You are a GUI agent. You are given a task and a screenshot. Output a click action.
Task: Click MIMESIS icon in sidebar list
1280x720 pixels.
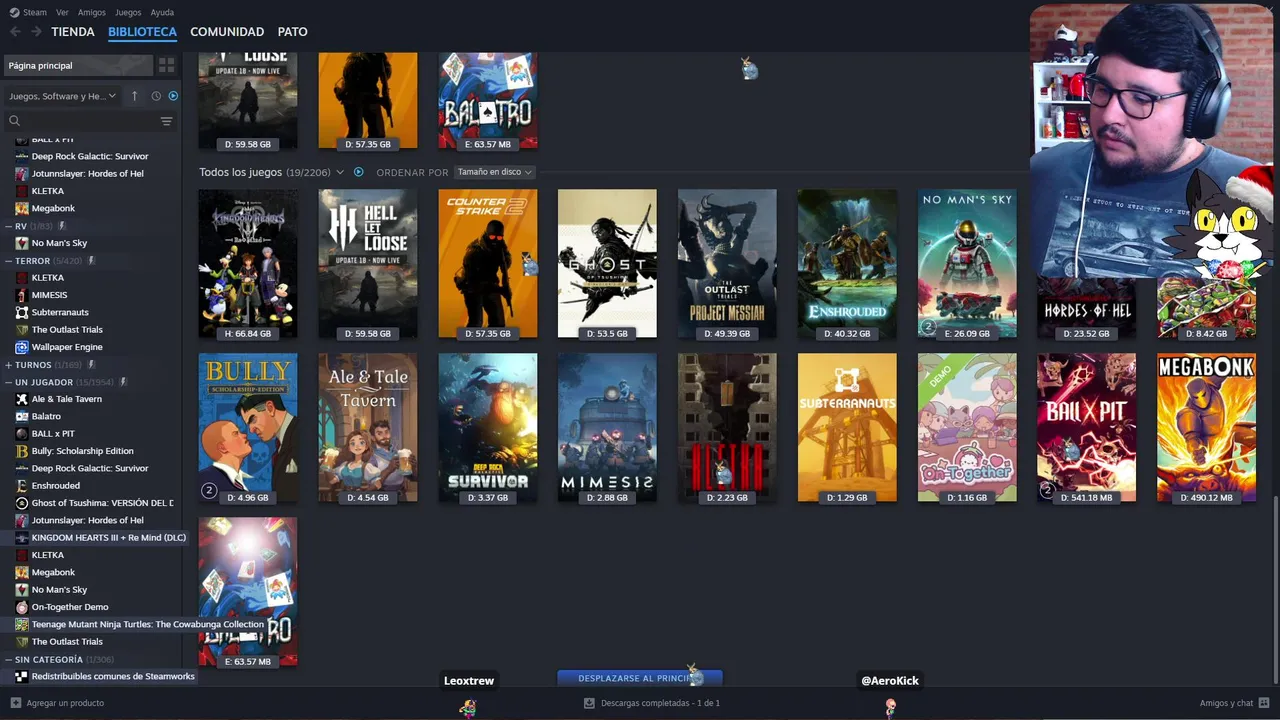22,295
